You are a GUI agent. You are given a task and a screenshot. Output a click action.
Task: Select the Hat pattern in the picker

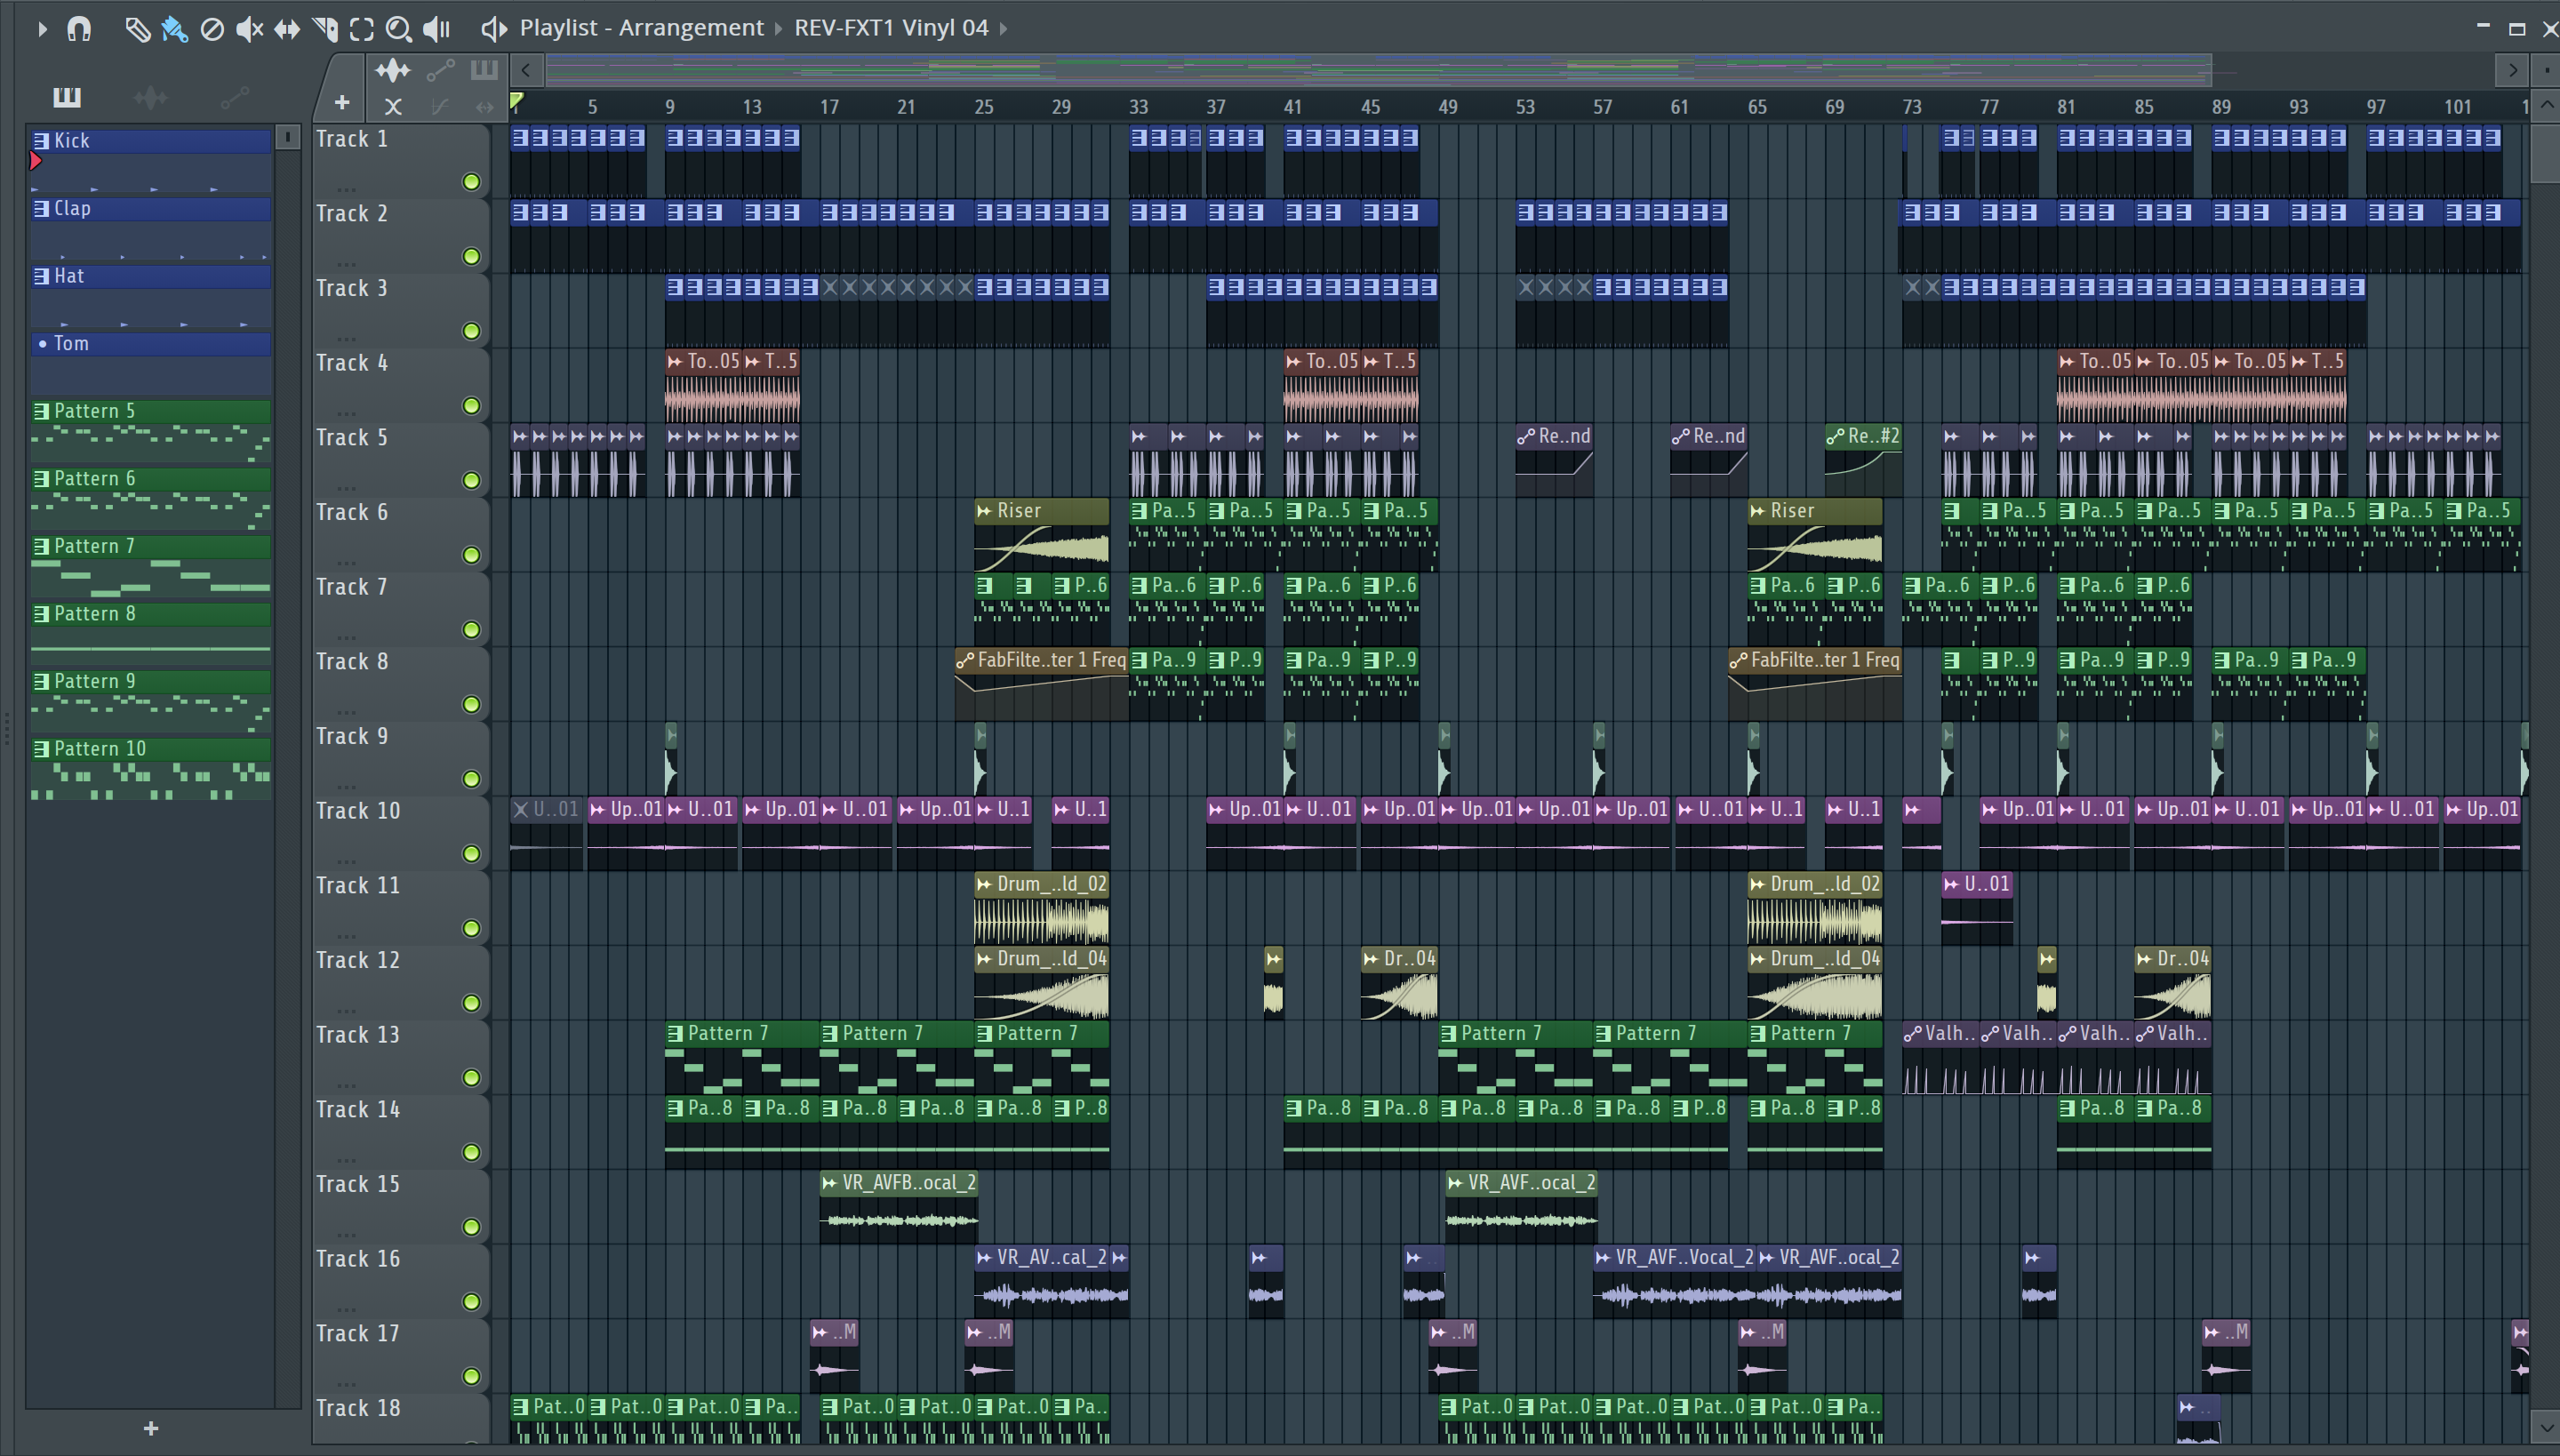click(150, 295)
